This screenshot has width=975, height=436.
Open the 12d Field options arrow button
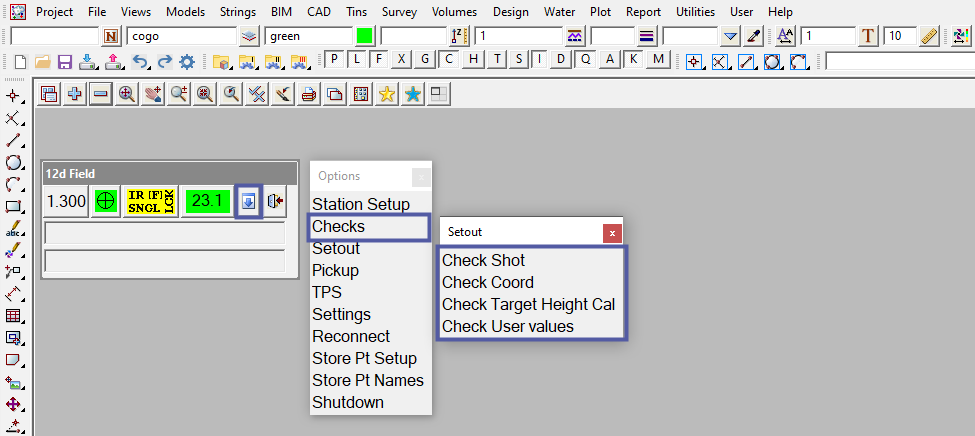tap(248, 201)
